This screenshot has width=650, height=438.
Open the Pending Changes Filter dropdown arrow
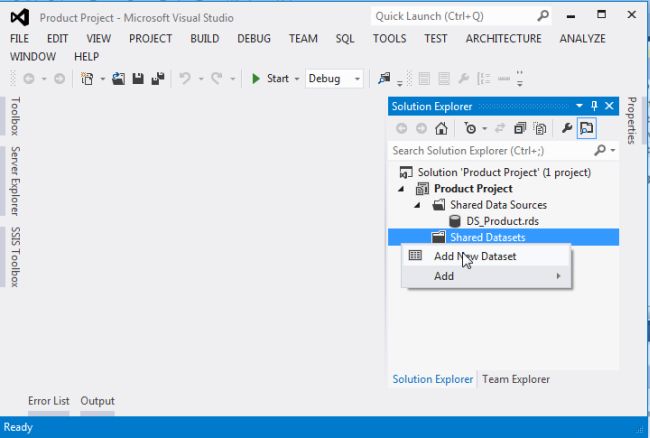(x=485, y=129)
